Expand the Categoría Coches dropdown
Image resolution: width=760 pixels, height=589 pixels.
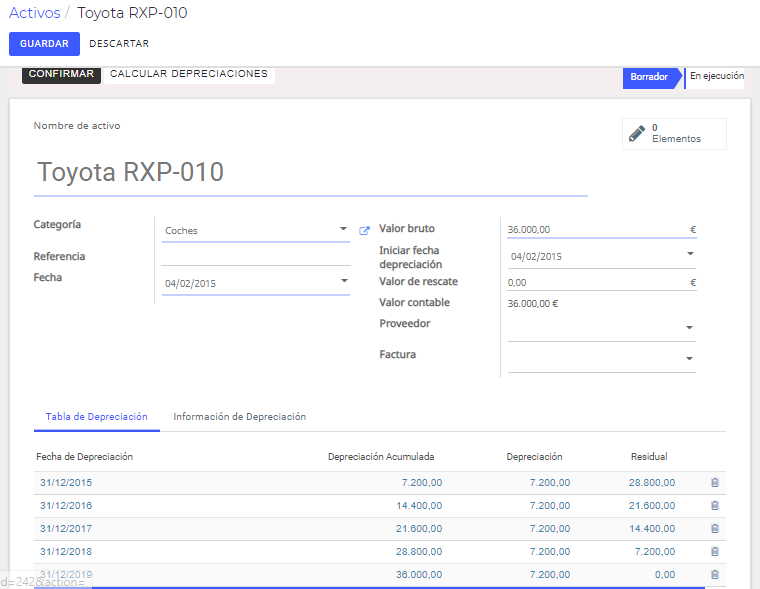[x=343, y=228]
